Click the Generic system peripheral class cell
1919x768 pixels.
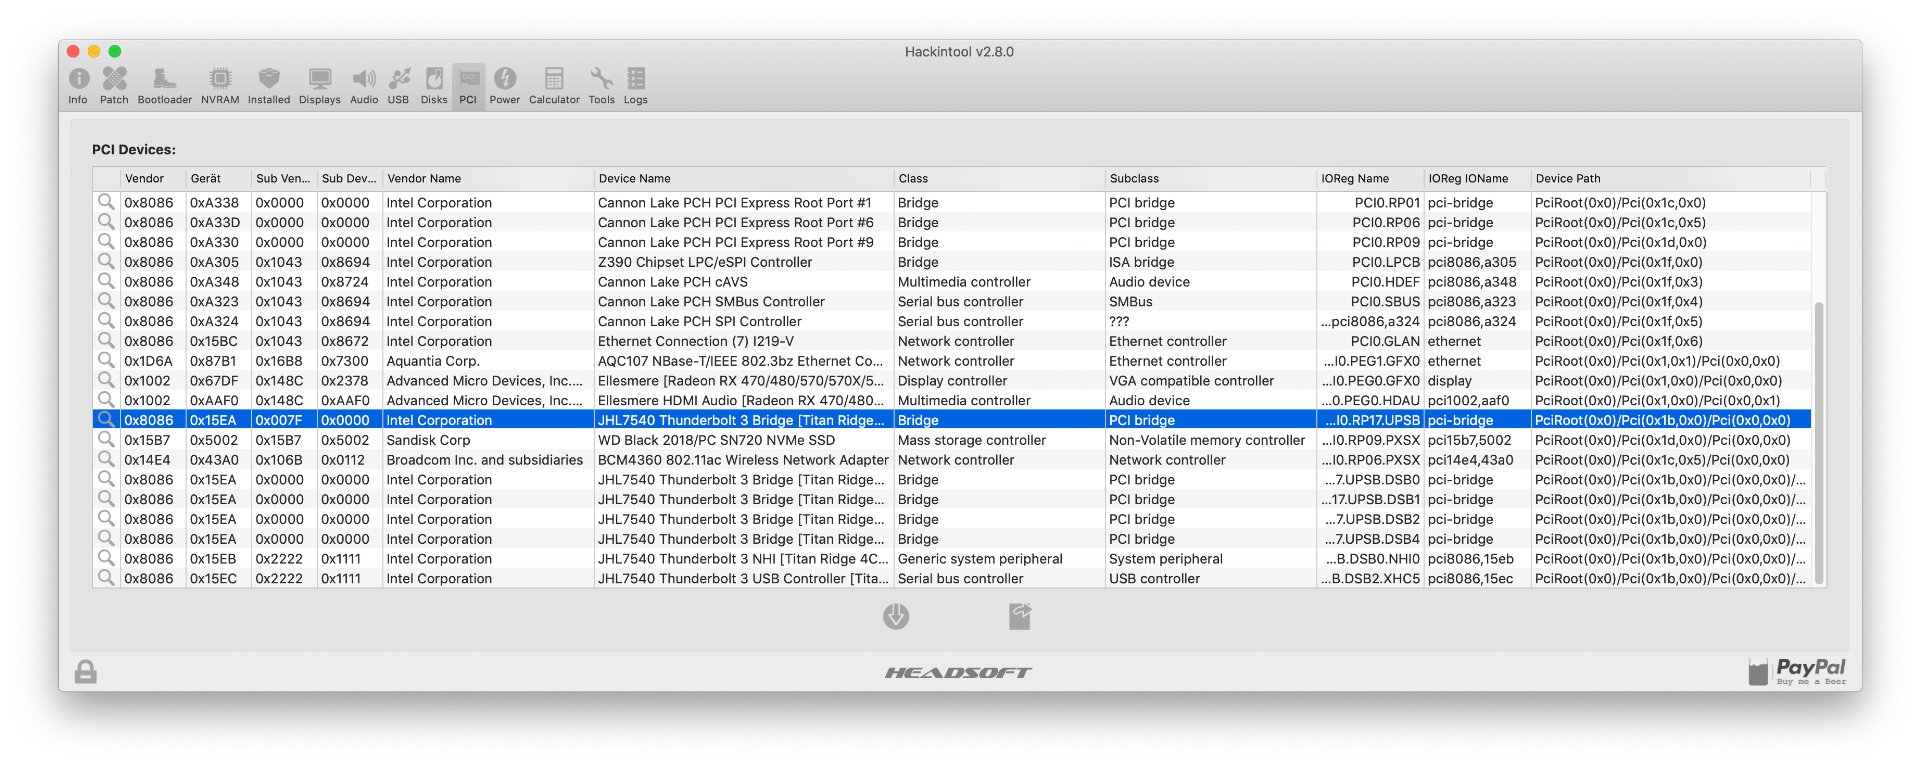(x=1000, y=559)
